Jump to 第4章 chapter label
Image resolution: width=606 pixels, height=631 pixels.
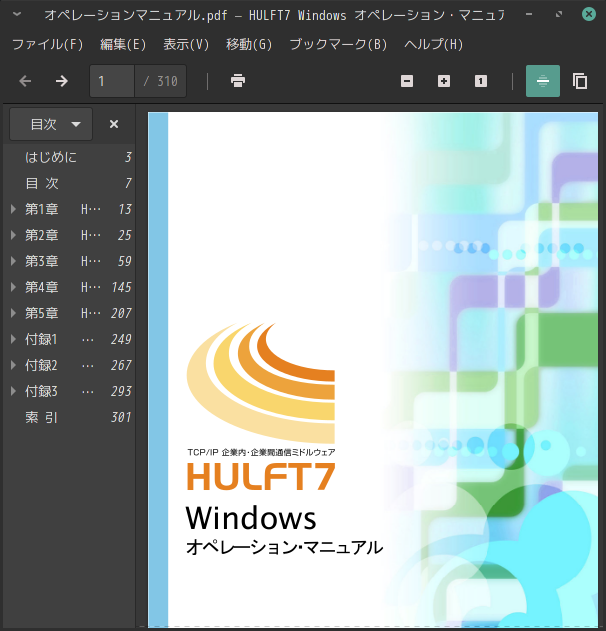point(42,287)
